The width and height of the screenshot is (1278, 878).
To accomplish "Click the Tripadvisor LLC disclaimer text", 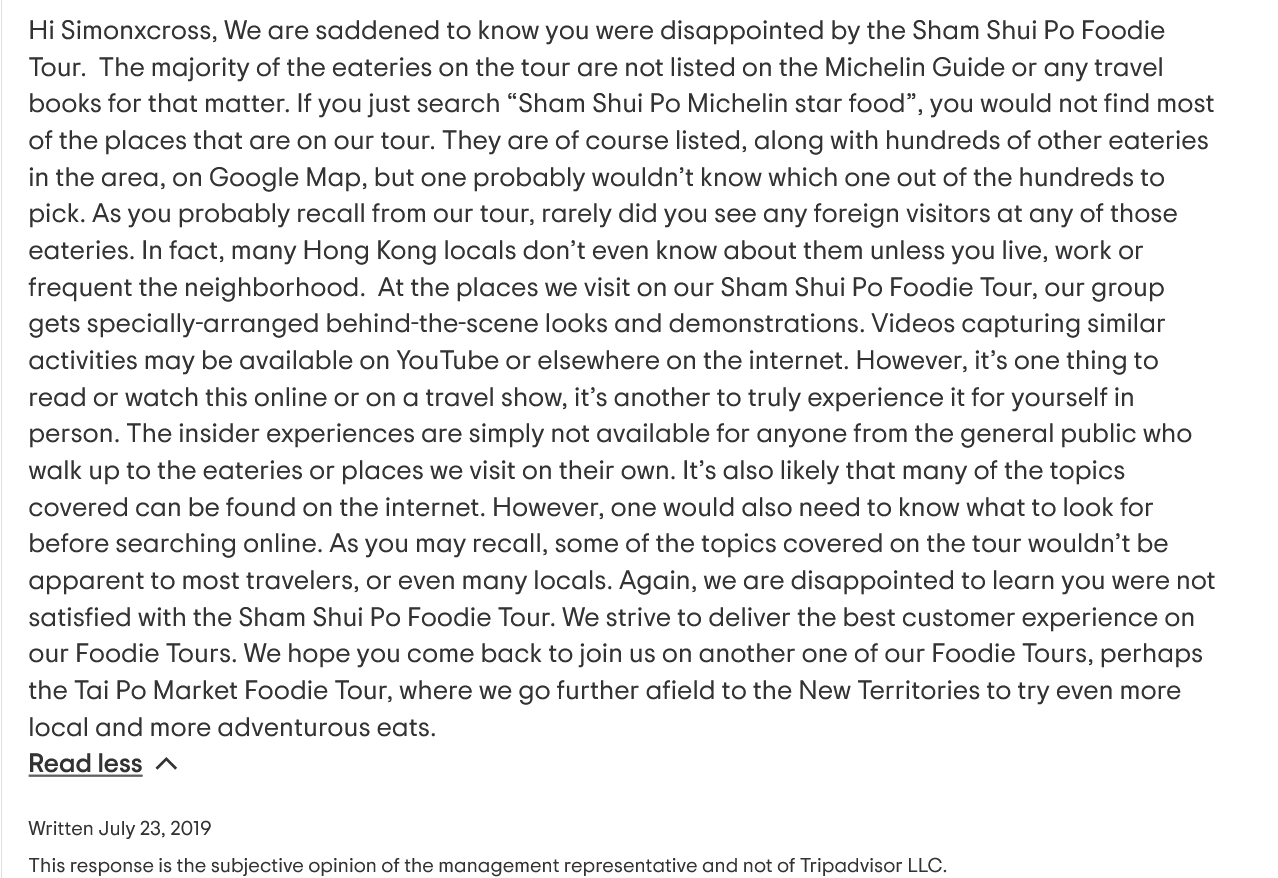I will (487, 866).
